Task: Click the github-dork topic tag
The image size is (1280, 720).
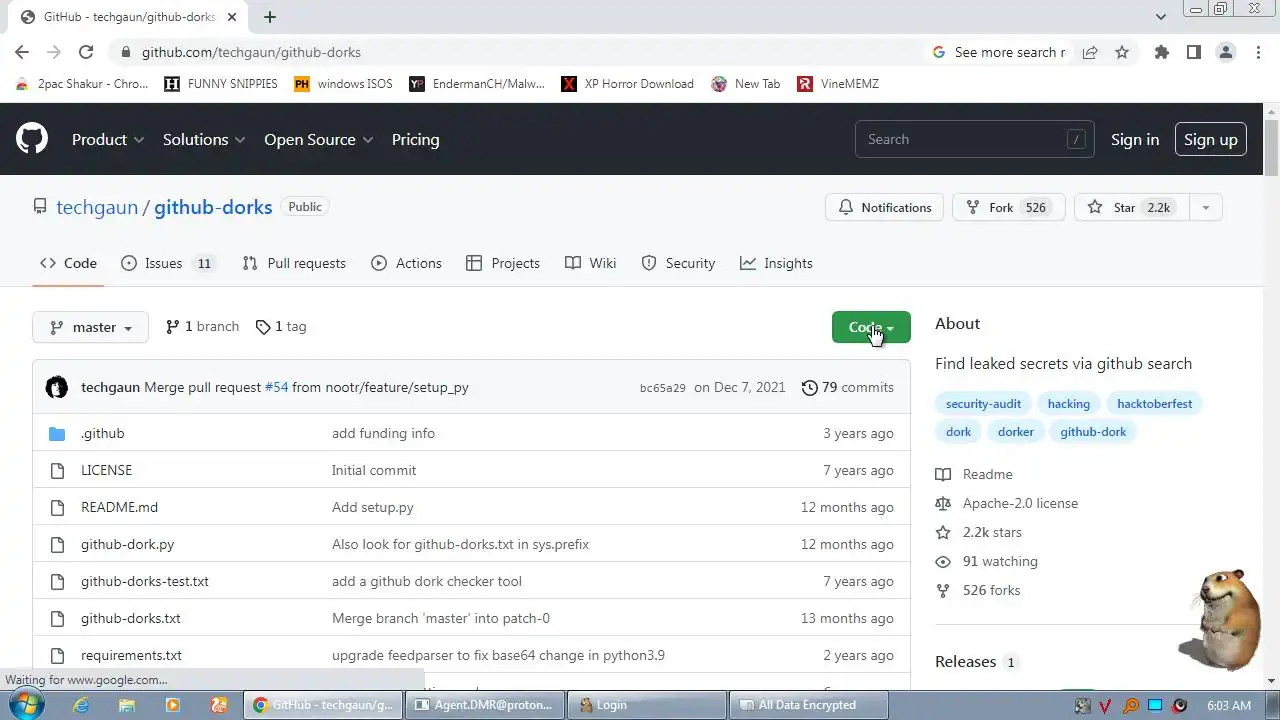Action: (1093, 432)
